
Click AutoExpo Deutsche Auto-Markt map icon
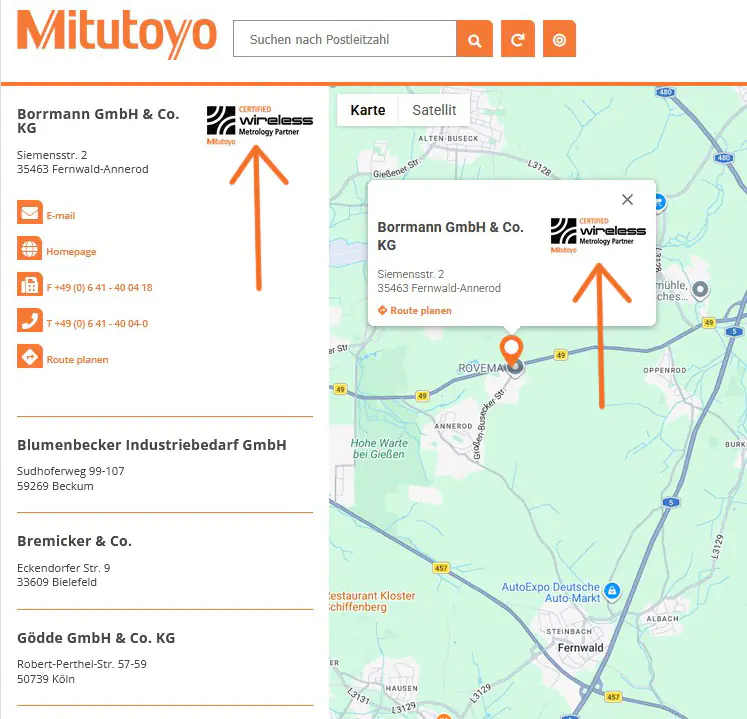pyautogui.click(x=612, y=591)
